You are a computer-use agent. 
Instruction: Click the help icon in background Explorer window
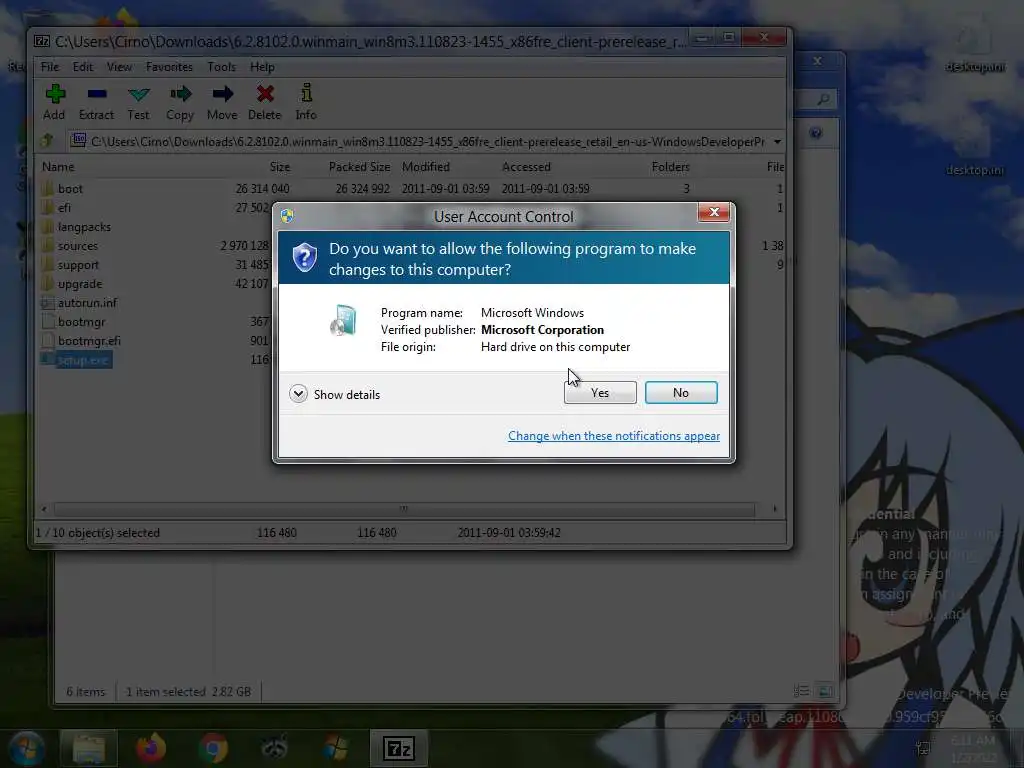815,133
